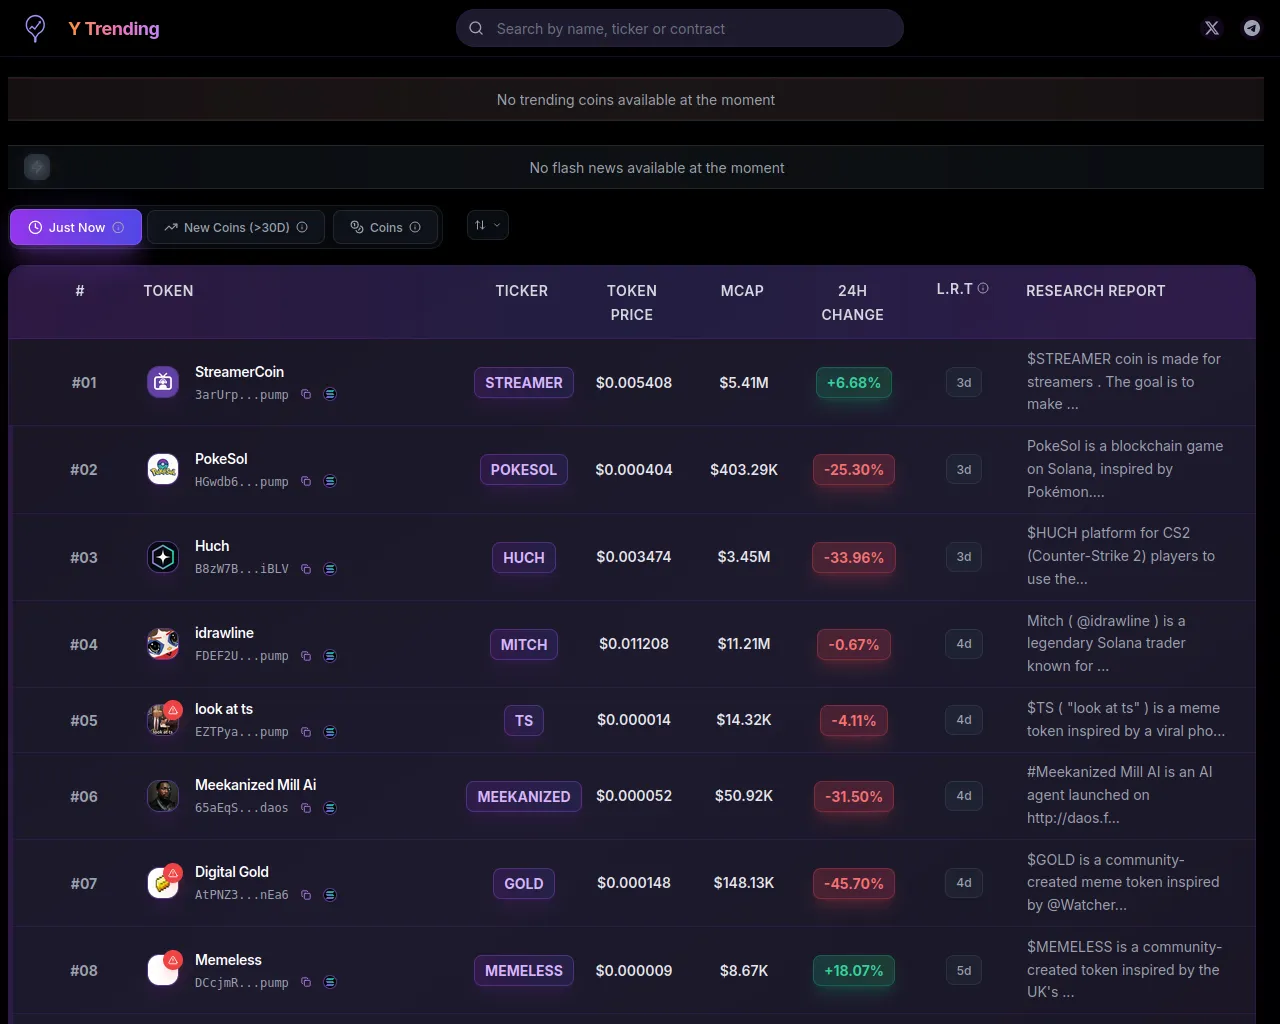Screen dimensions: 1280x1024
Task: Switch to the Coins tab
Action: (385, 228)
